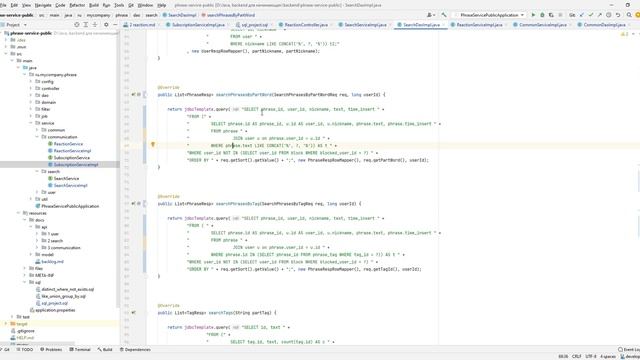Expand all icon in Project panel header

point(86,24)
